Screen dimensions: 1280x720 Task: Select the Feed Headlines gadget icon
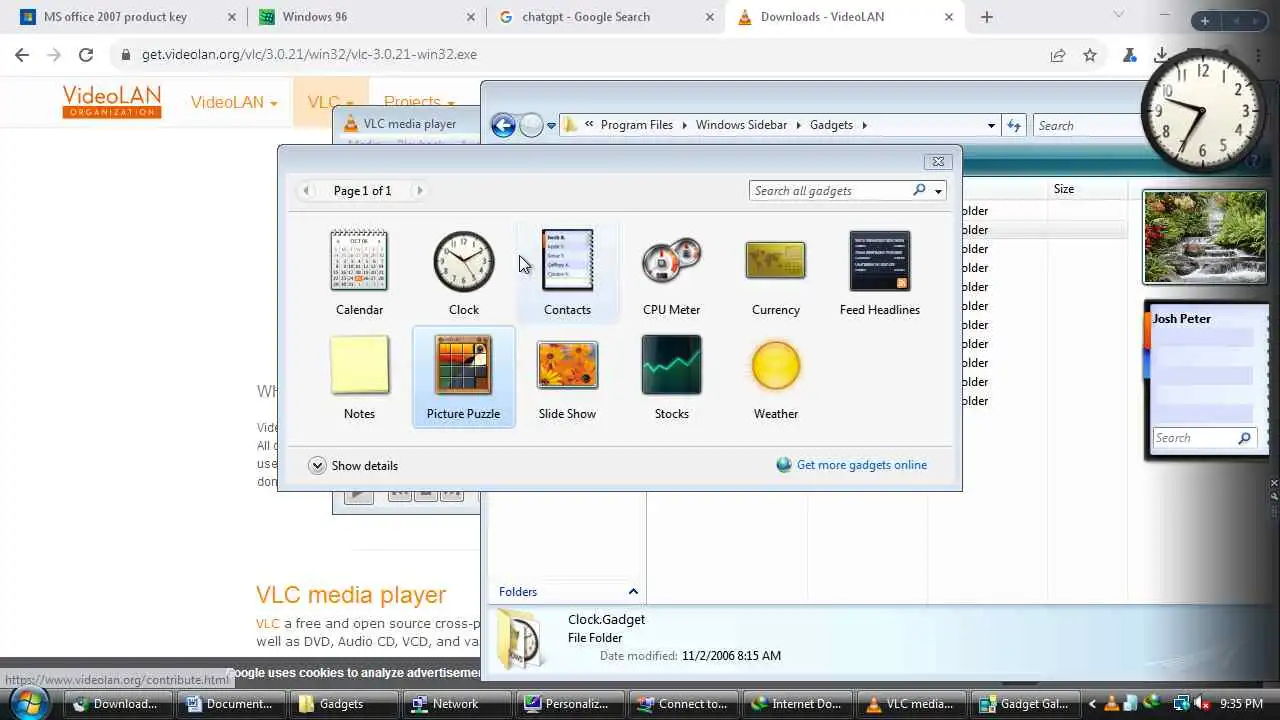(880, 261)
